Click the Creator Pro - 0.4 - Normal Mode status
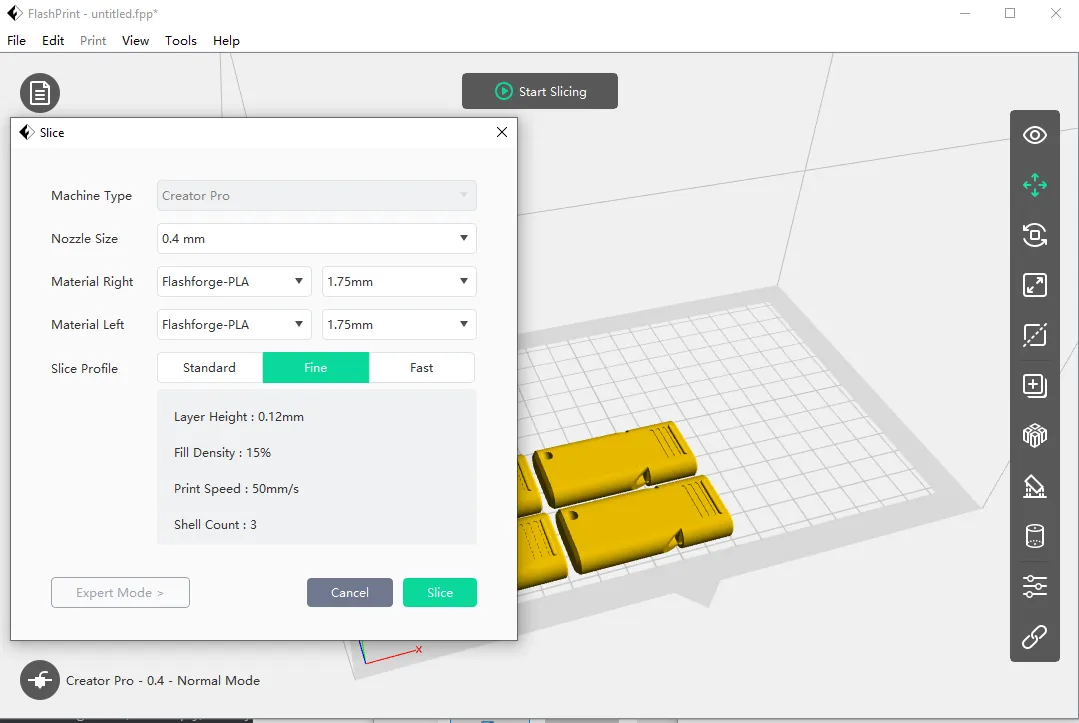This screenshot has width=1079, height=723. (x=163, y=680)
